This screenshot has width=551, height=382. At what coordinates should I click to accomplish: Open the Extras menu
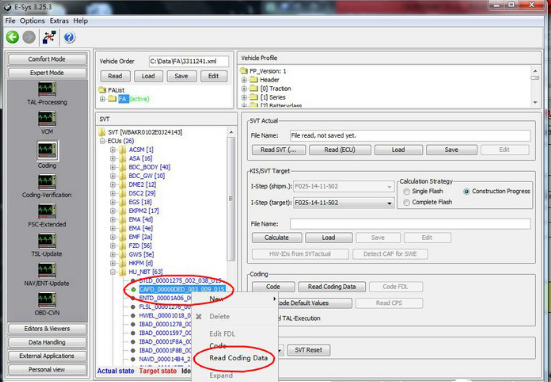[x=59, y=21]
